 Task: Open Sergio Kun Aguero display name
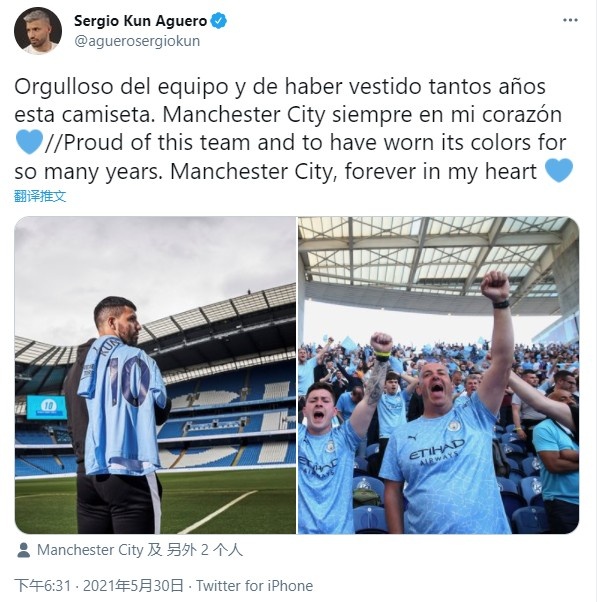click(141, 21)
